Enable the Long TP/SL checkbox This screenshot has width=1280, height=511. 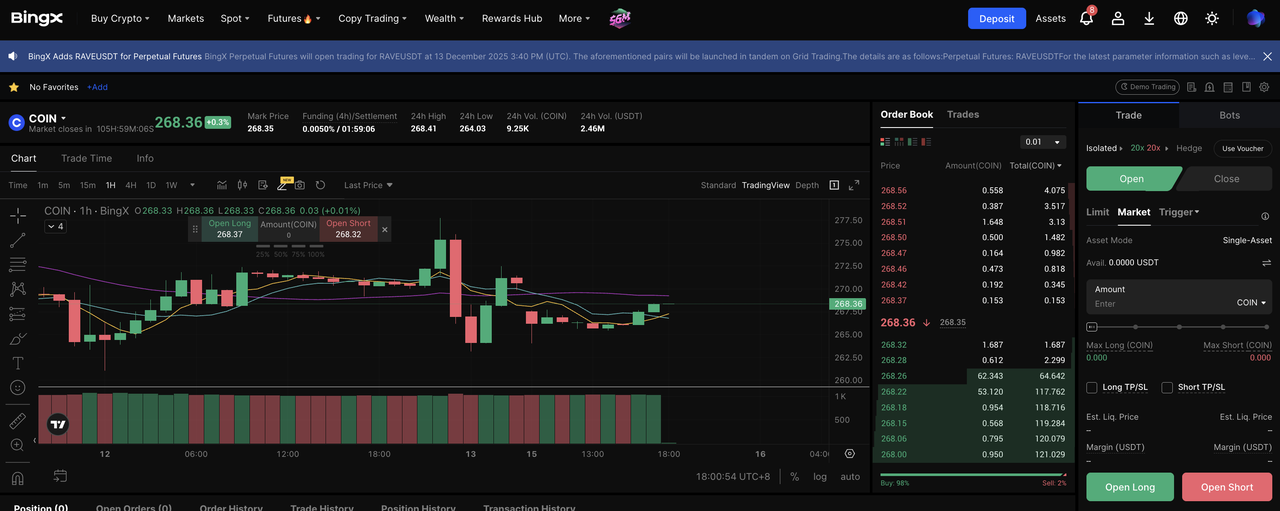(x=1092, y=387)
